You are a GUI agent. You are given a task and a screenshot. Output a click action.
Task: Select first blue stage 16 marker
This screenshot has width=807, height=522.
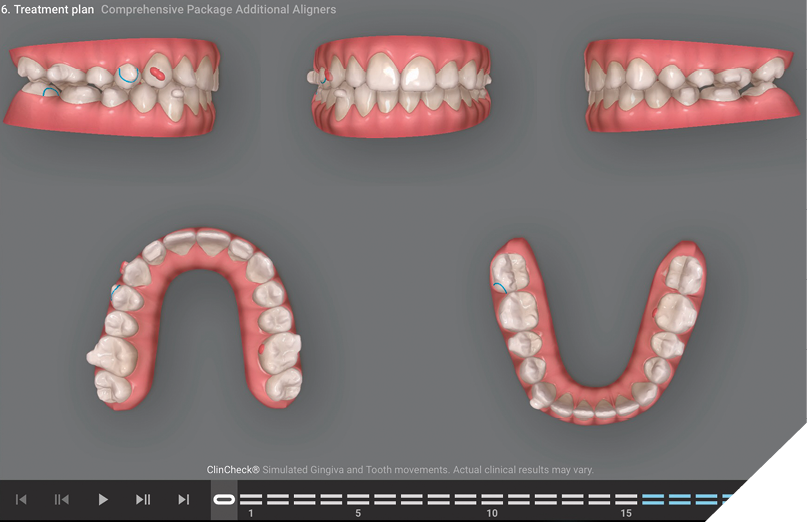point(653,499)
